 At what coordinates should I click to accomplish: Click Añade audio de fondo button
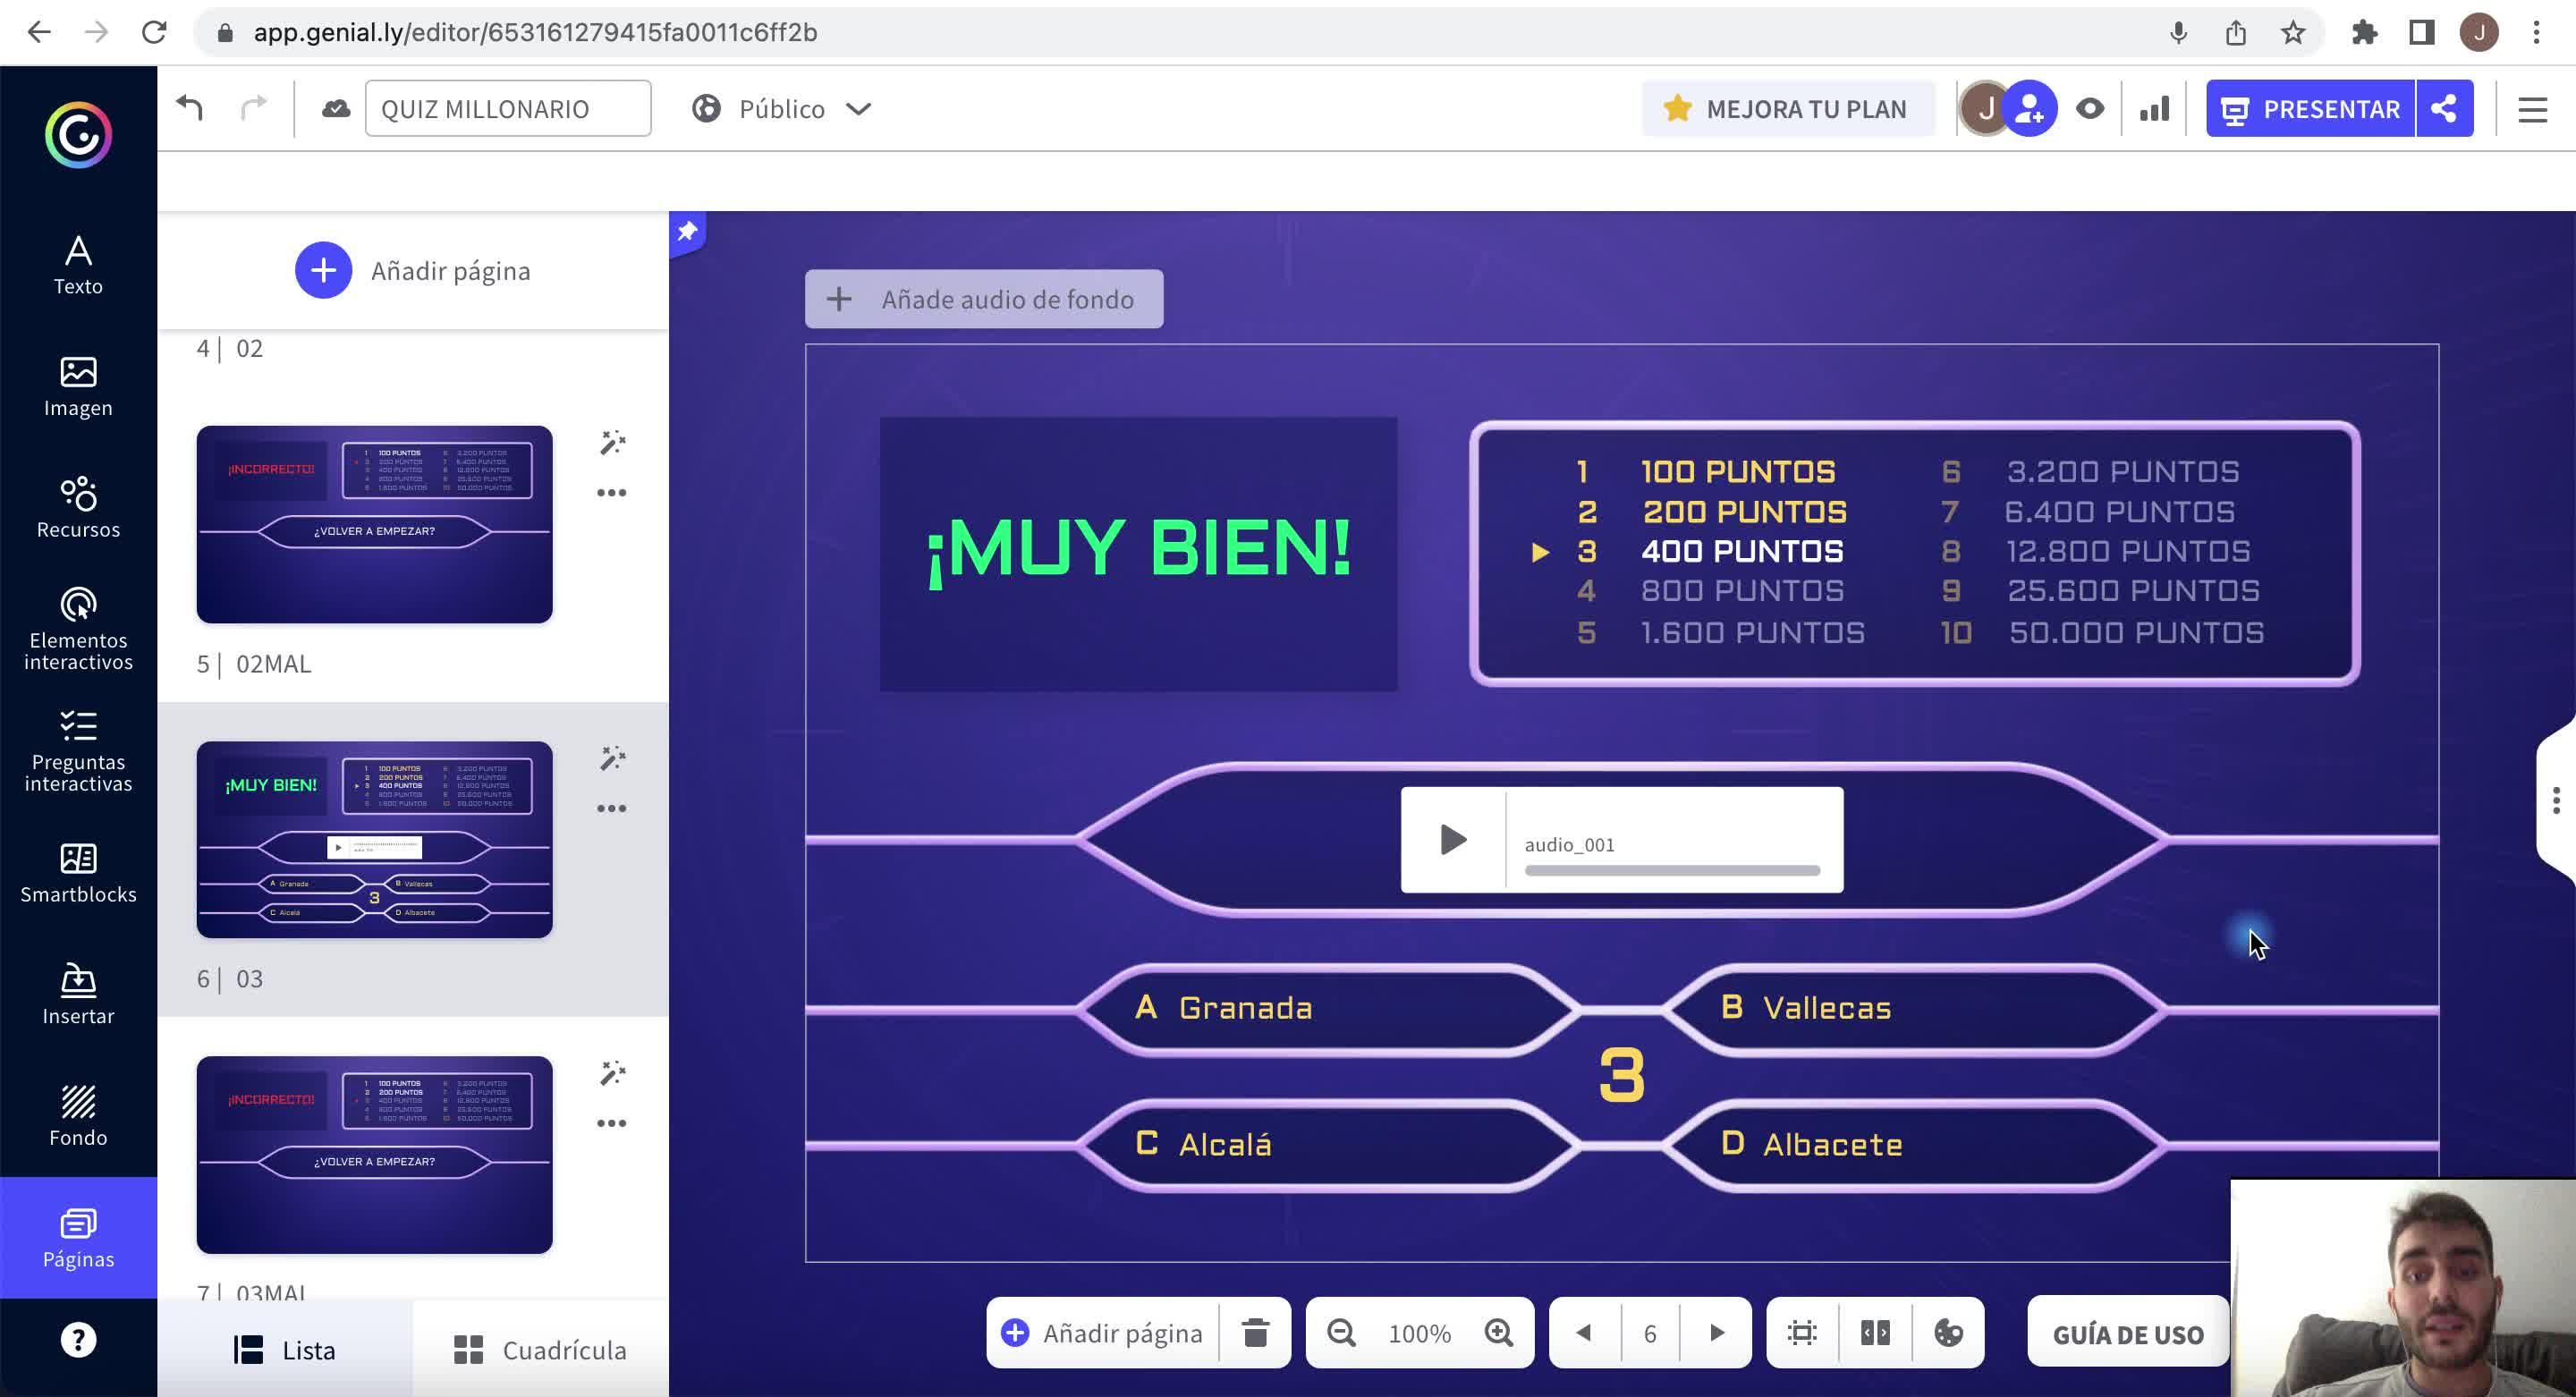click(x=984, y=299)
